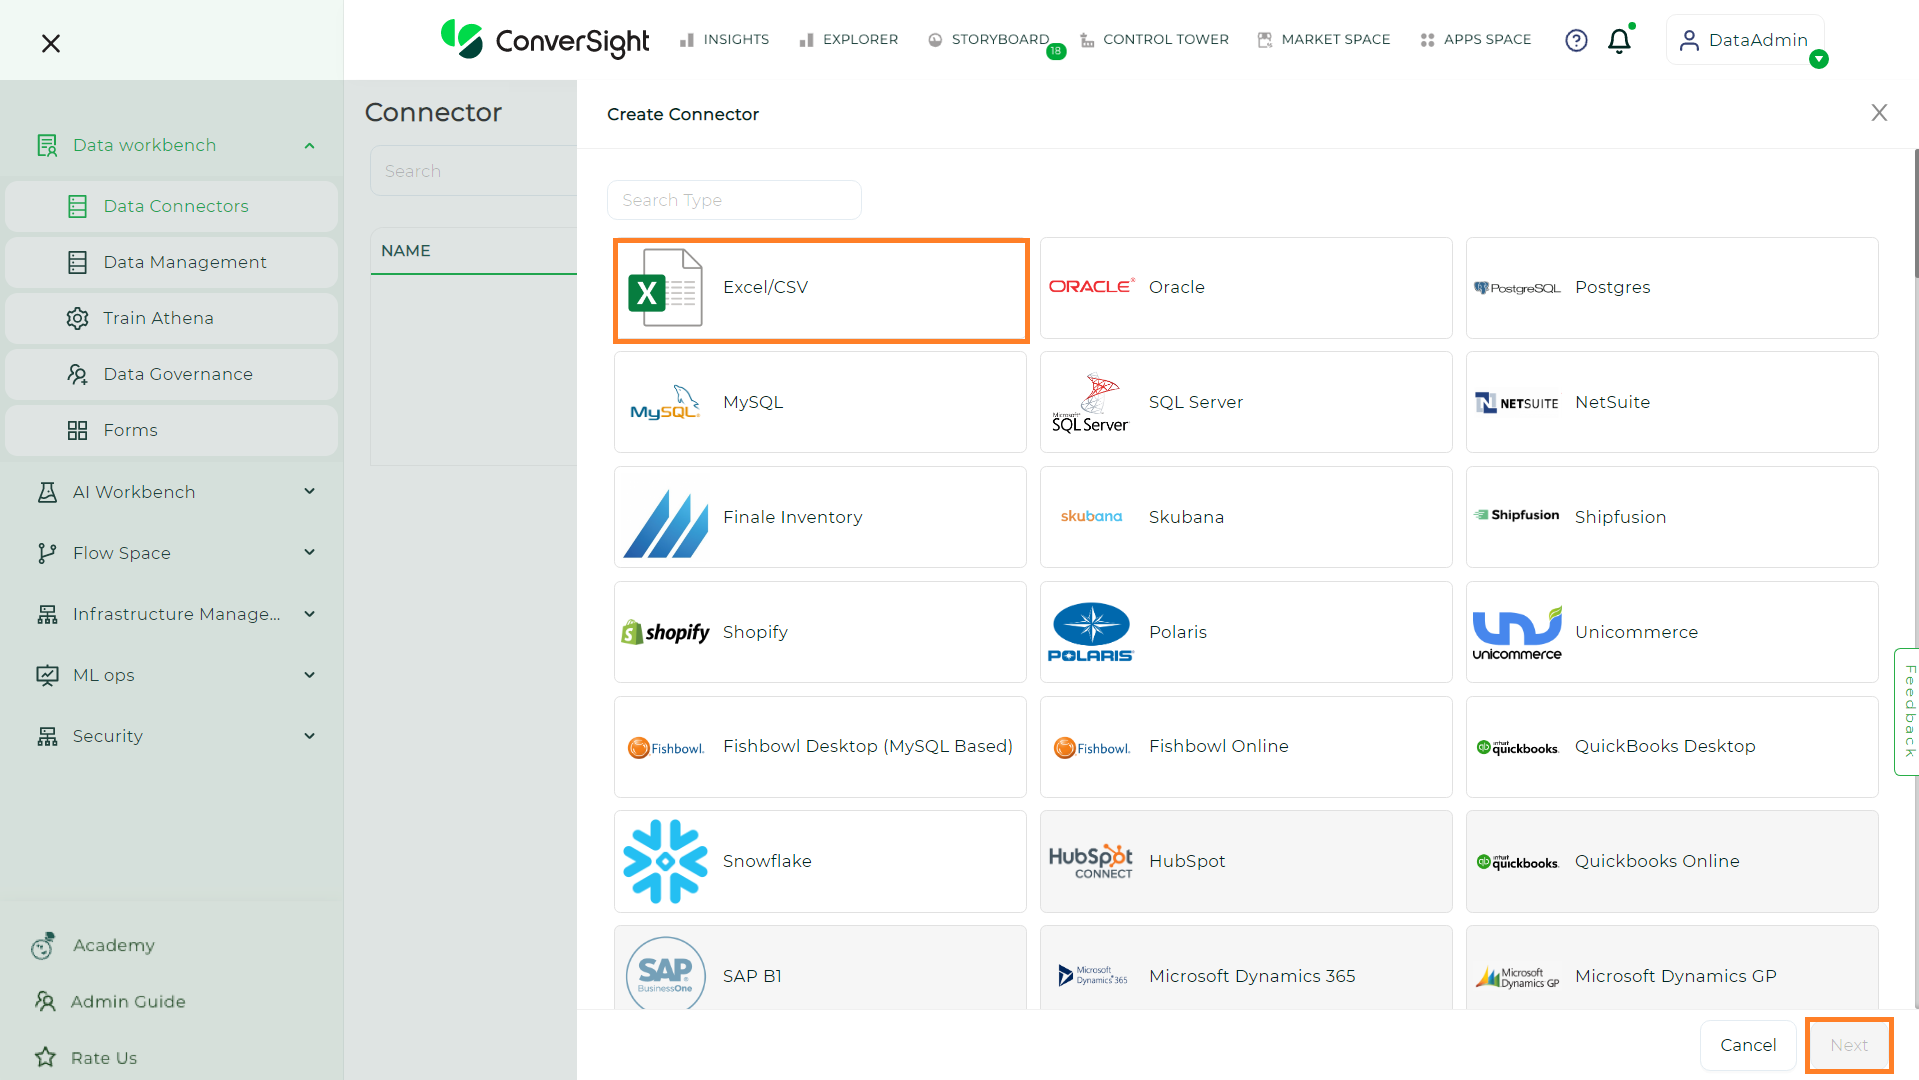Expand the Flow Space section
The width and height of the screenshot is (1919, 1080).
click(x=309, y=552)
